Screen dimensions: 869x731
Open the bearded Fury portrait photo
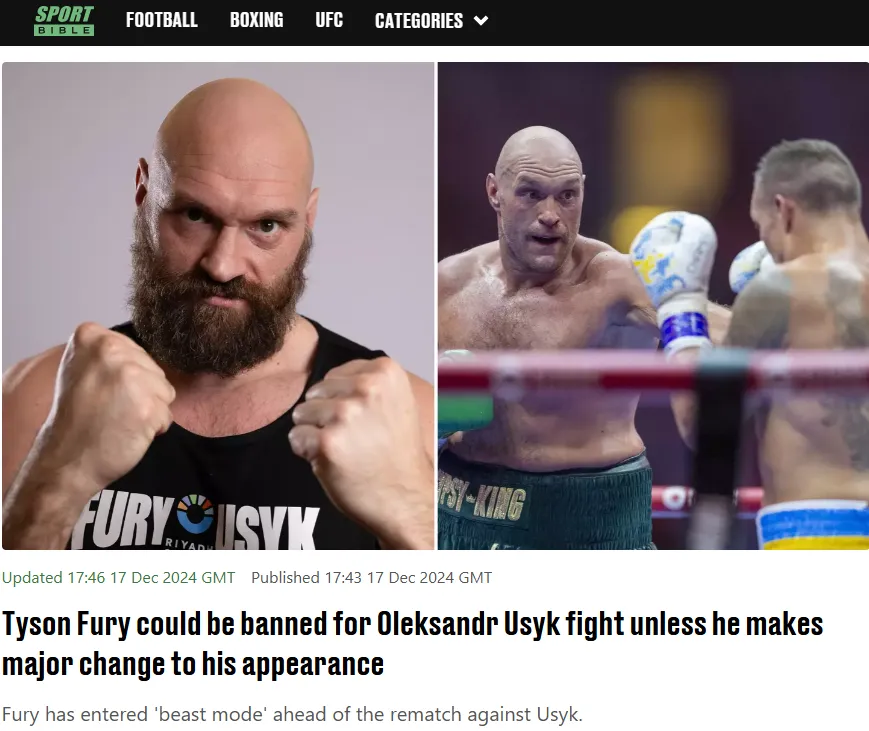coord(218,306)
